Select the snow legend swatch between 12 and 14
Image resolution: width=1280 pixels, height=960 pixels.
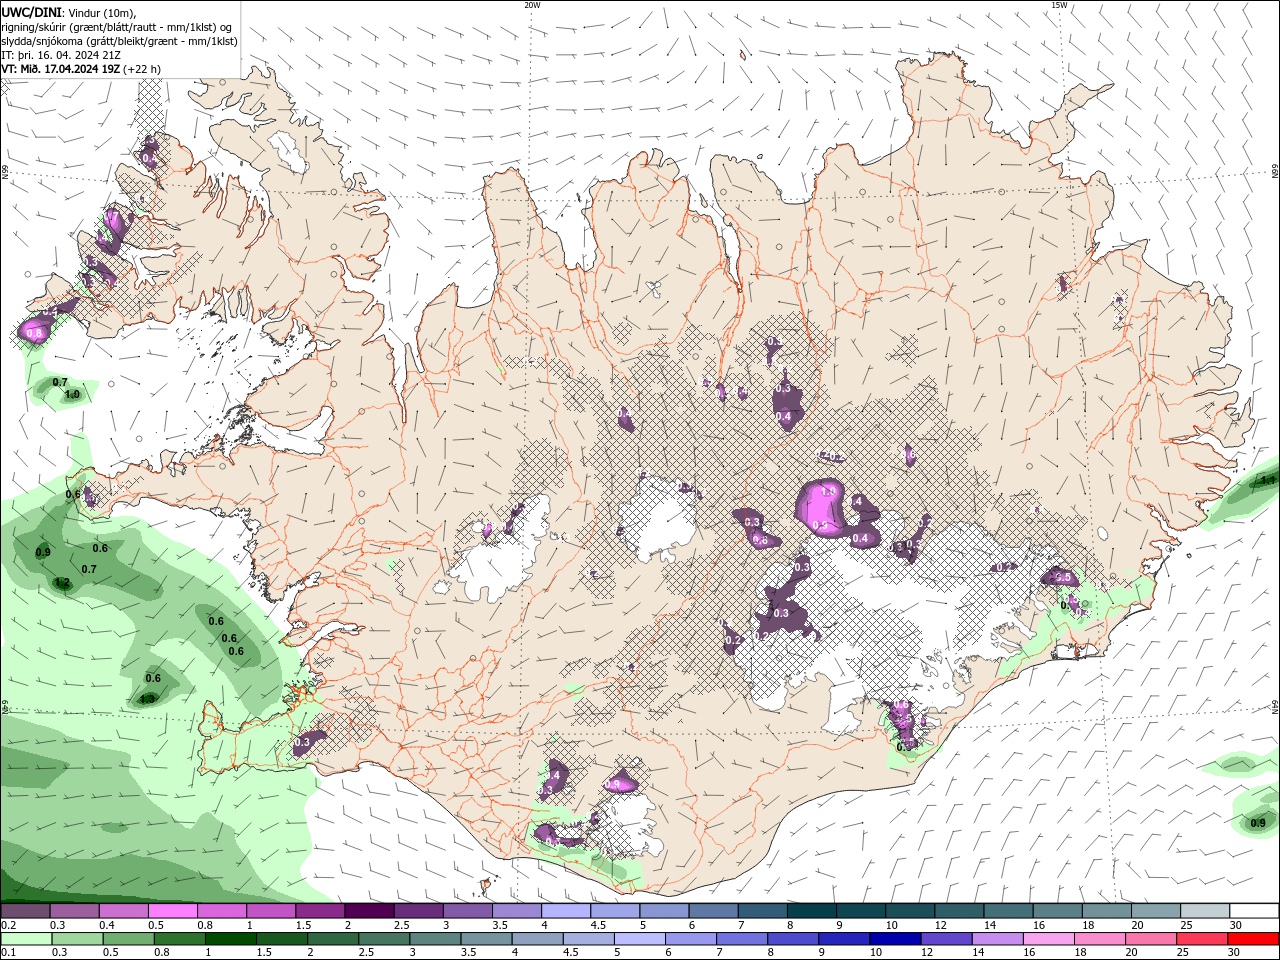[x=959, y=911]
